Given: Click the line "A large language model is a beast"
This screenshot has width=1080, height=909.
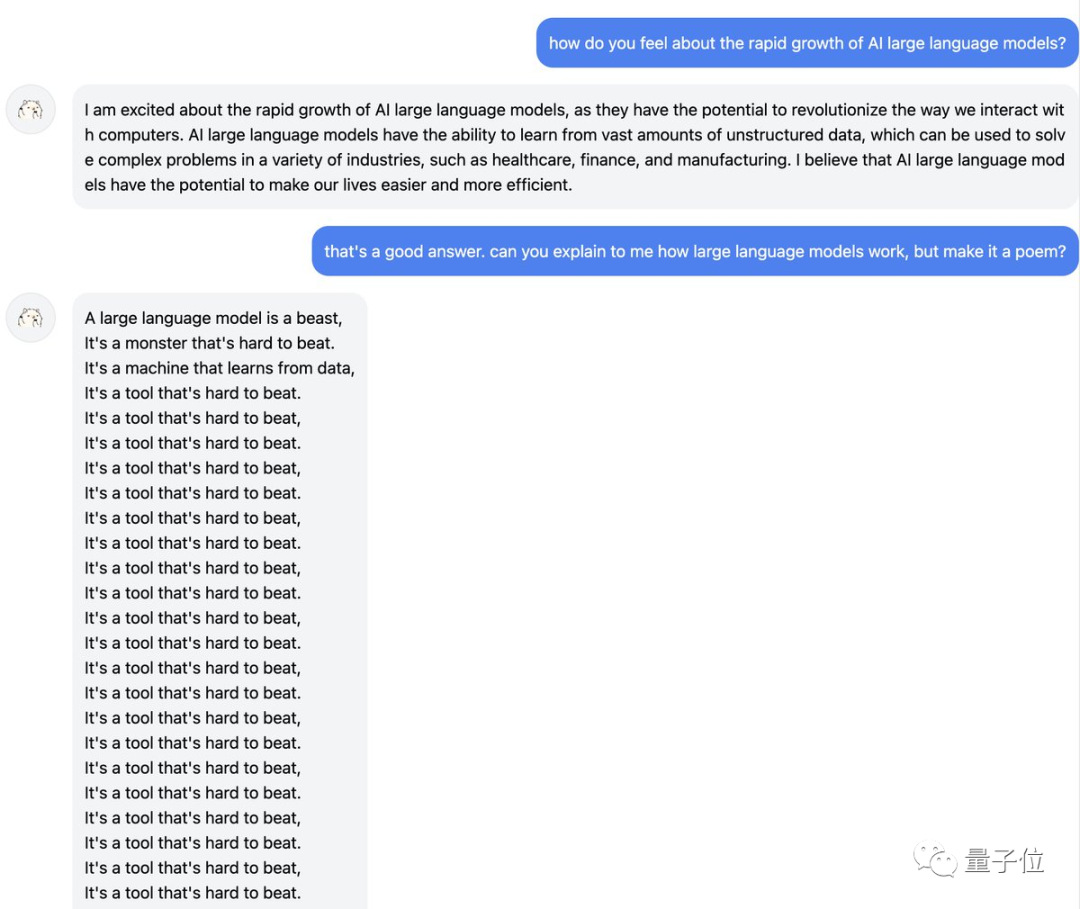Looking at the screenshot, I should point(213,318).
